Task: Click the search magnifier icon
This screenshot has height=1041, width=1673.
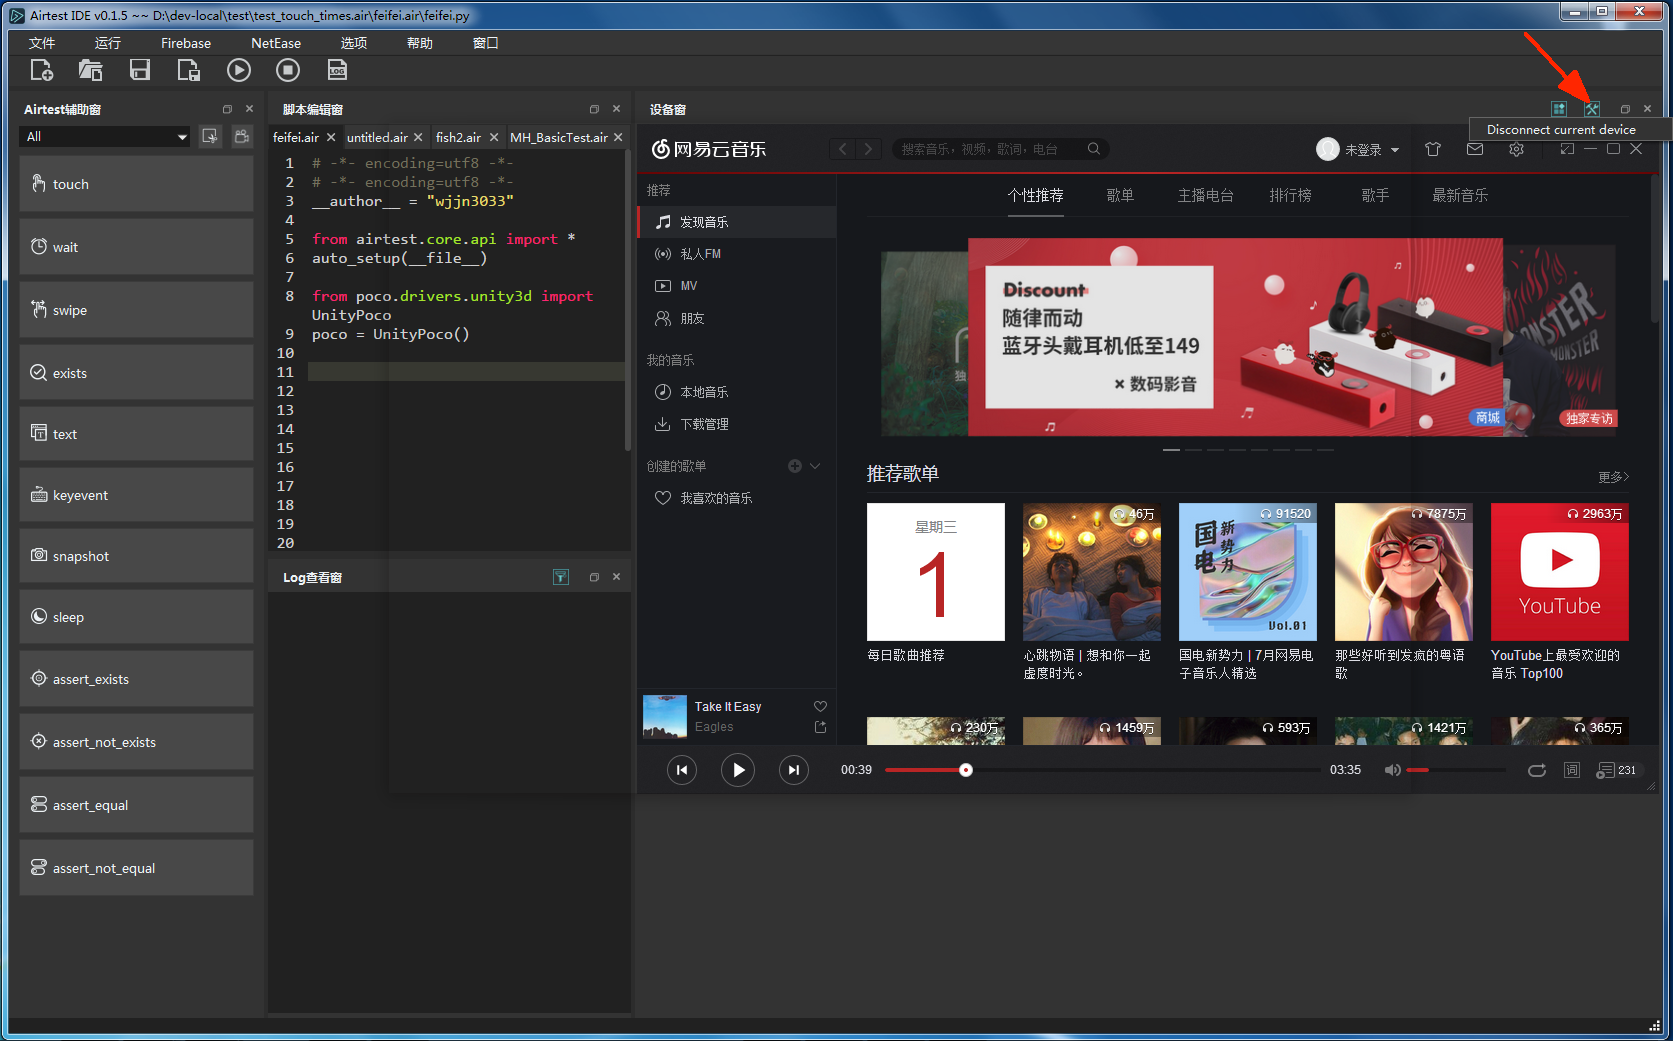Action: click(x=1094, y=149)
